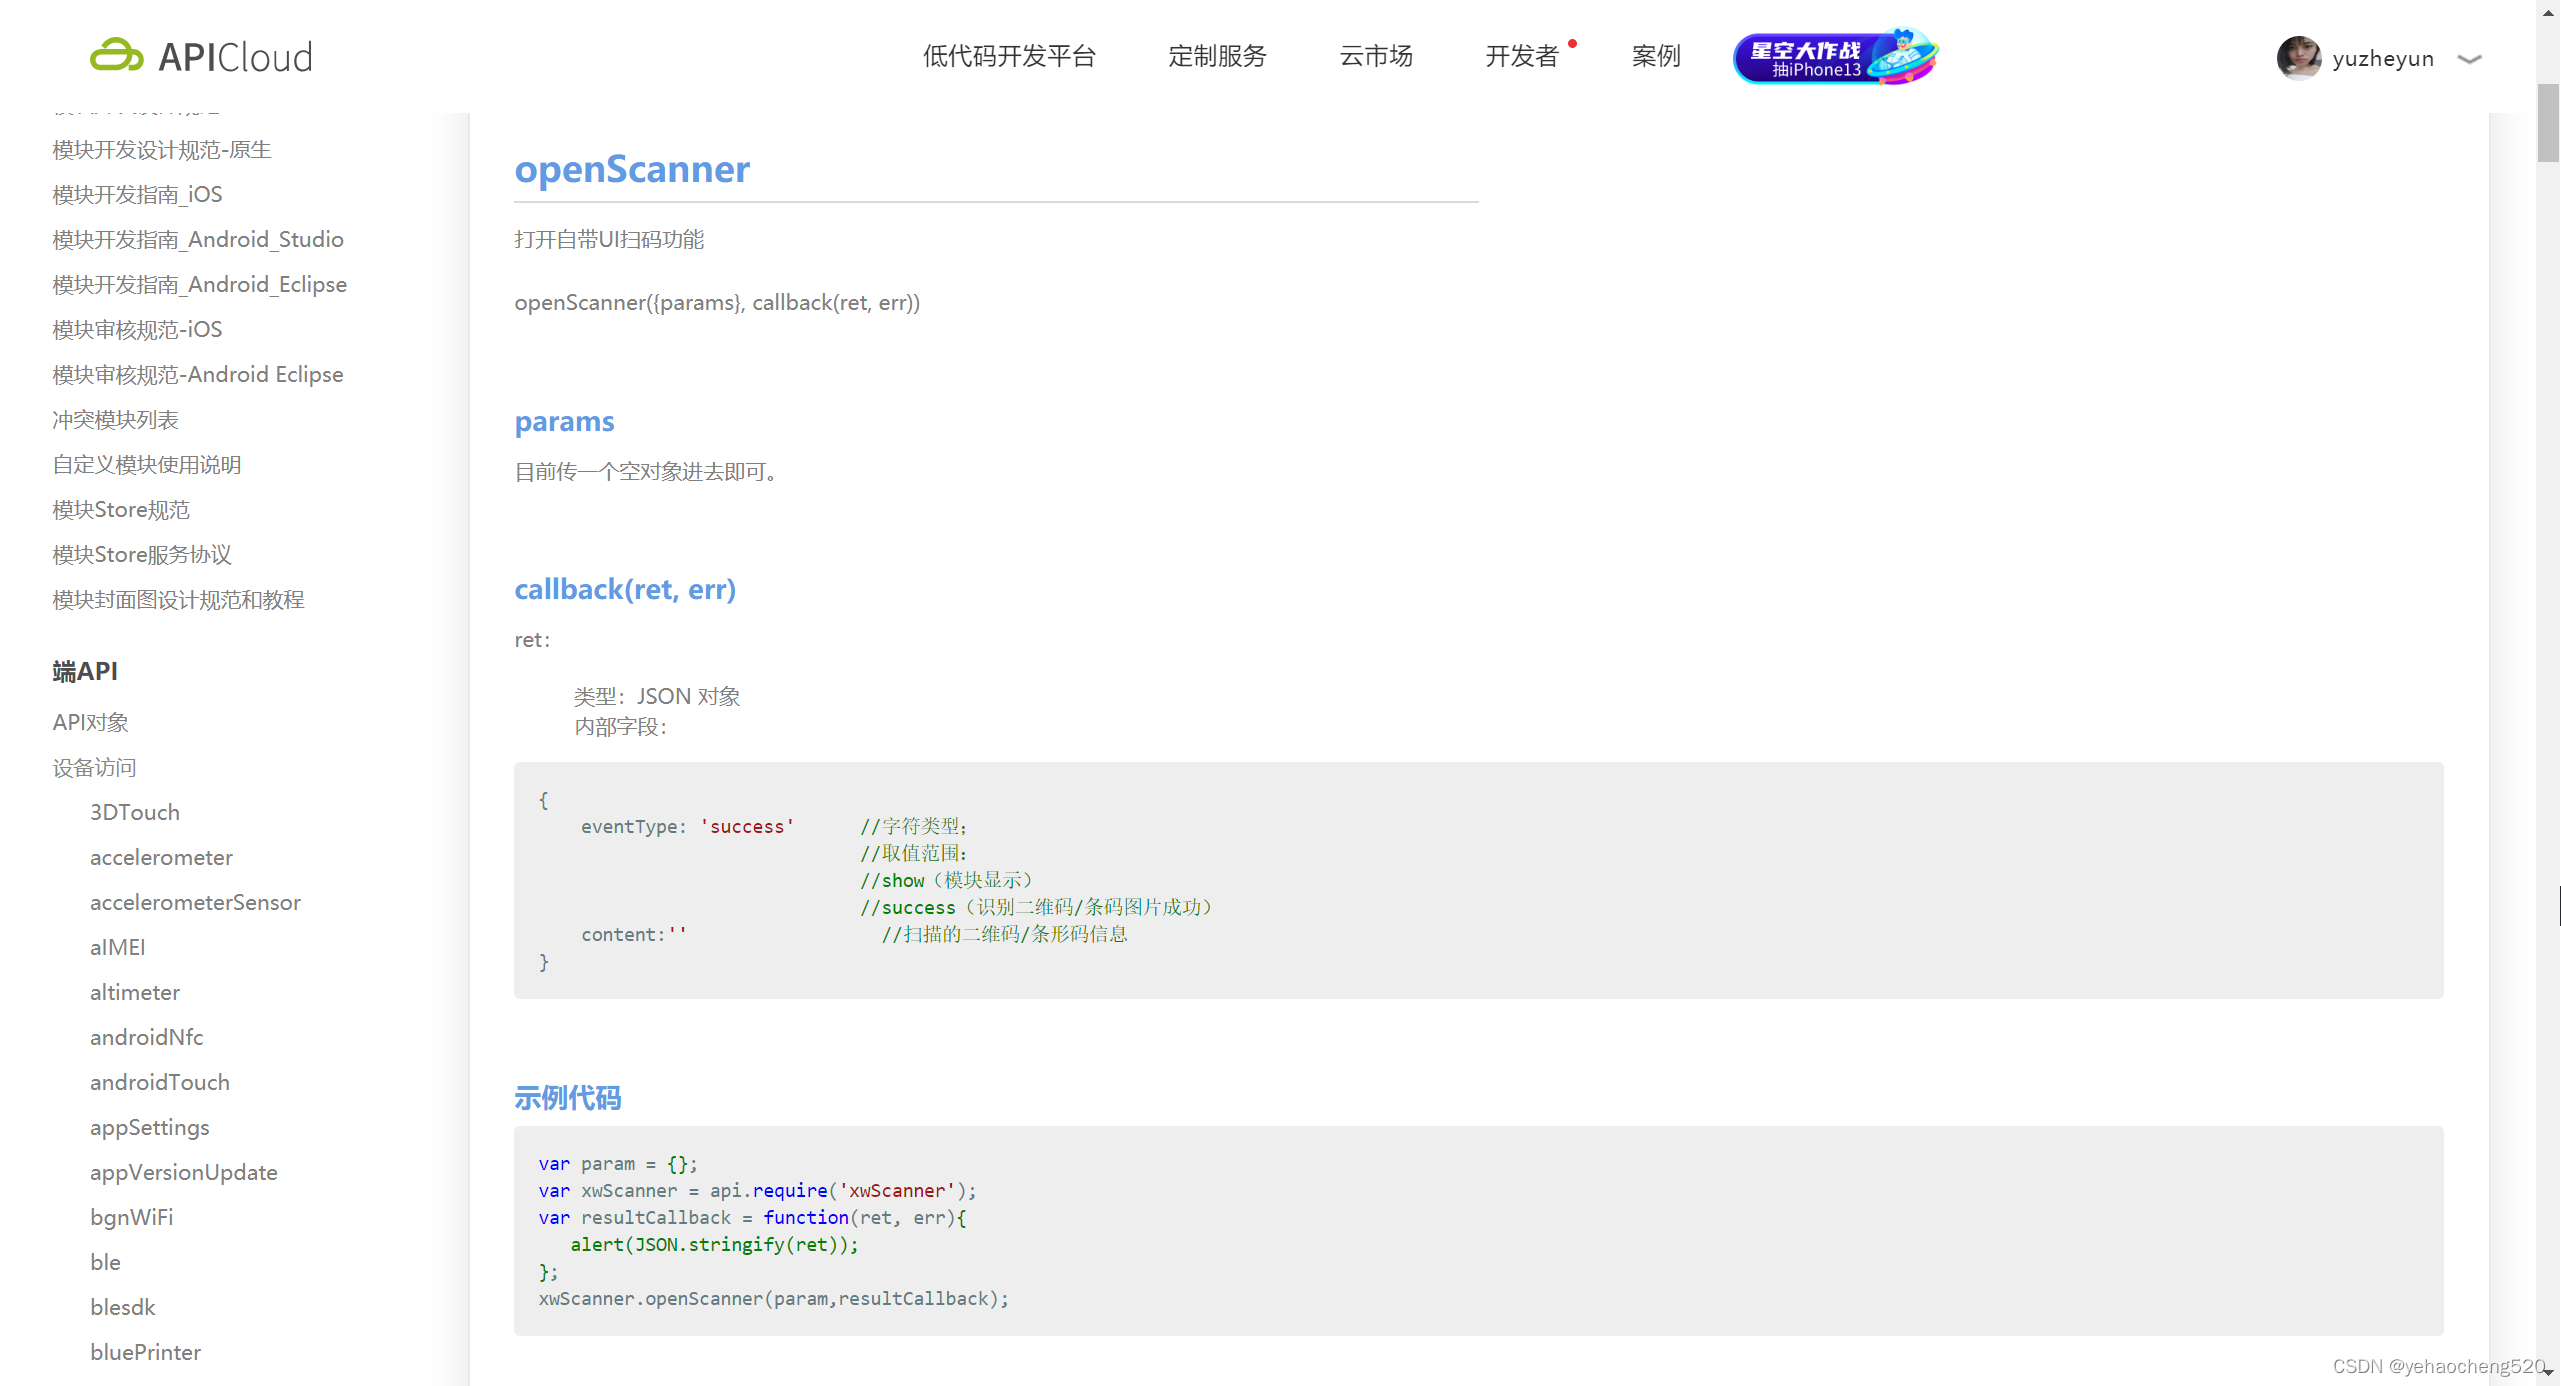This screenshot has height=1386, width=2561.
Task: Open 模块开发指南_Android_Studio doc link
Action: (198, 239)
